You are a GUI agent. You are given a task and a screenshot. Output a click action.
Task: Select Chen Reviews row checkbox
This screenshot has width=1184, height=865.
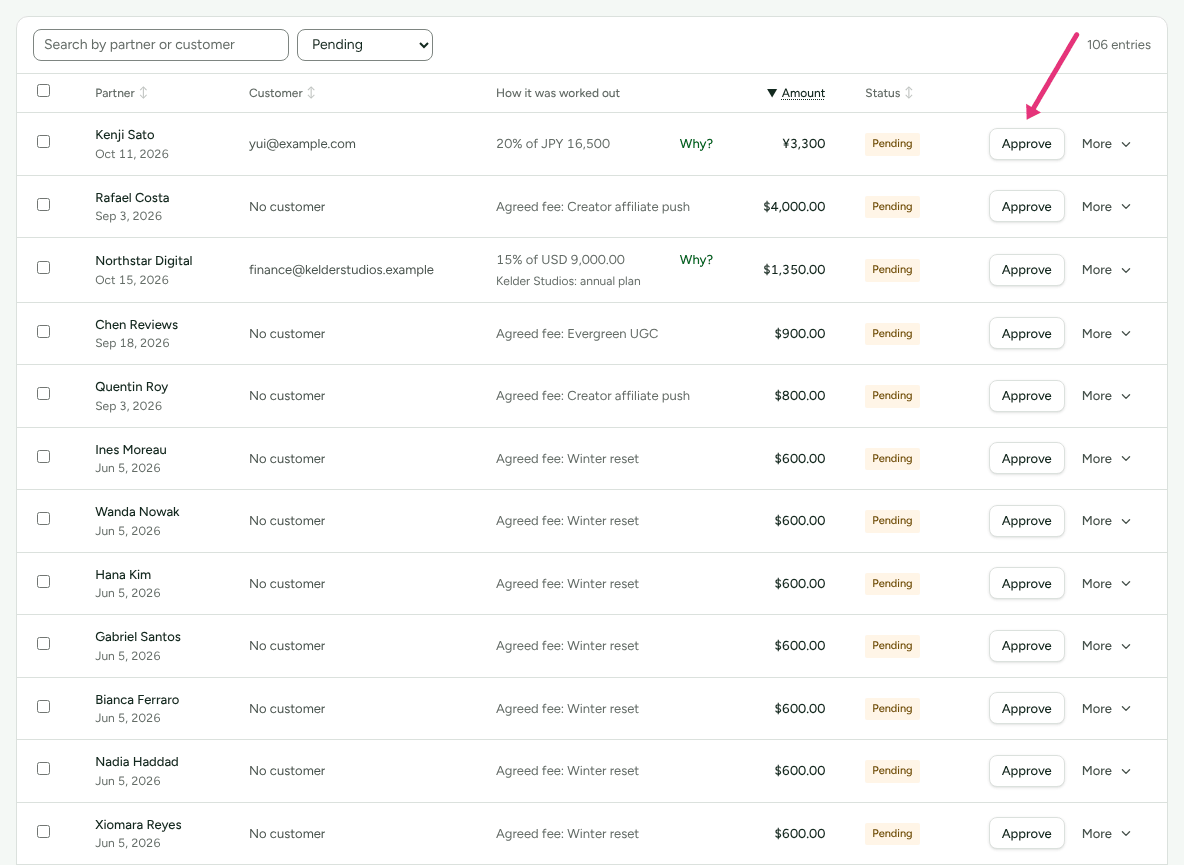(44, 331)
